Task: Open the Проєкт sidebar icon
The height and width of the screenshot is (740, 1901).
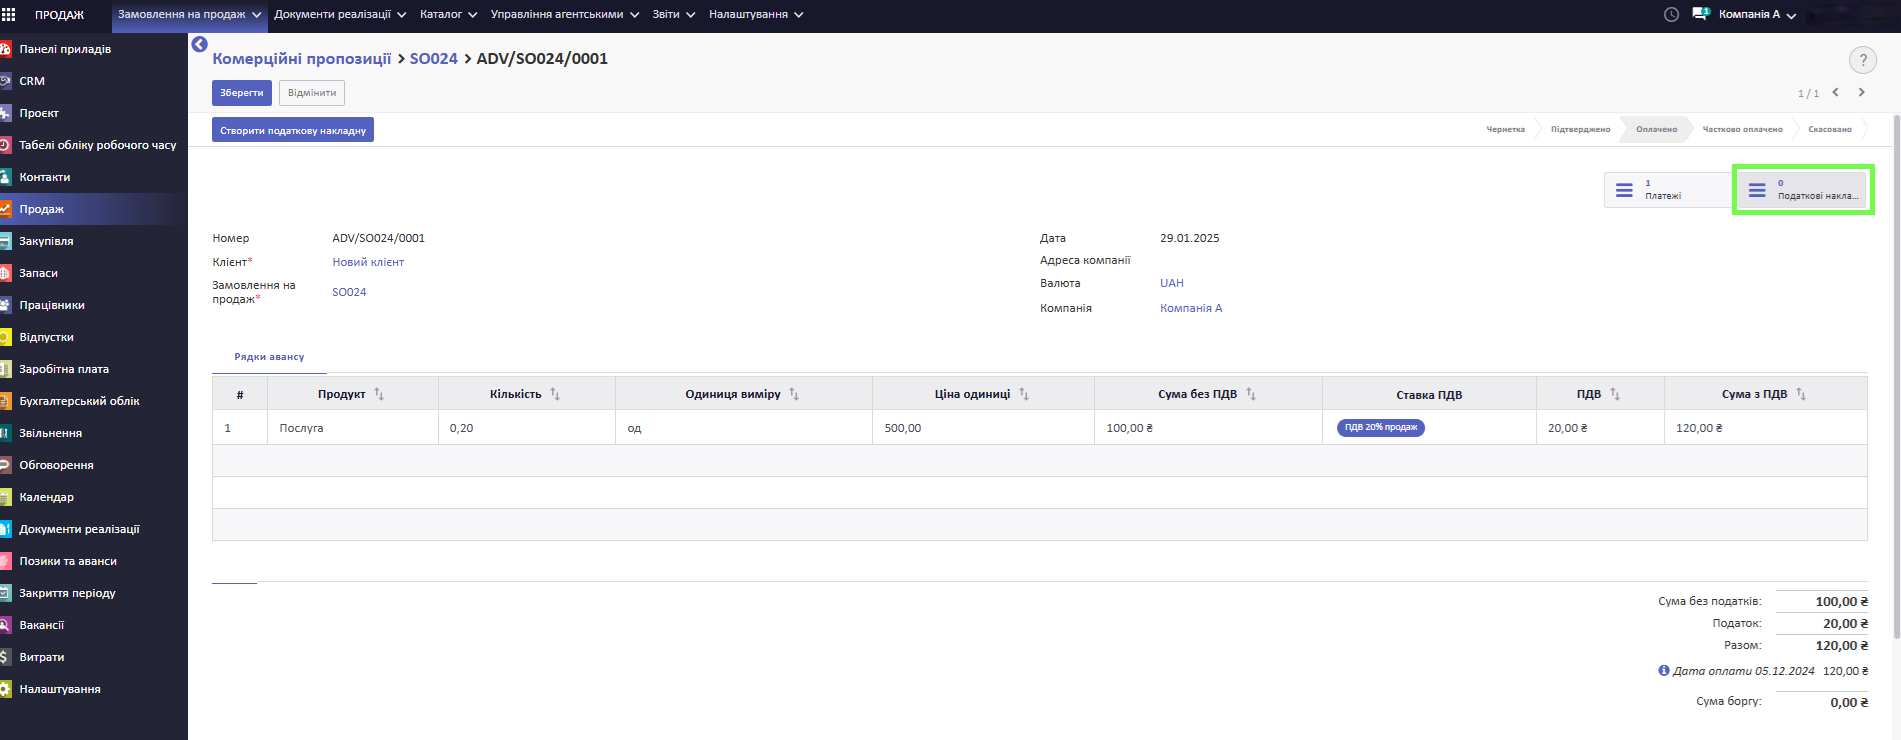Action: (x=5, y=113)
